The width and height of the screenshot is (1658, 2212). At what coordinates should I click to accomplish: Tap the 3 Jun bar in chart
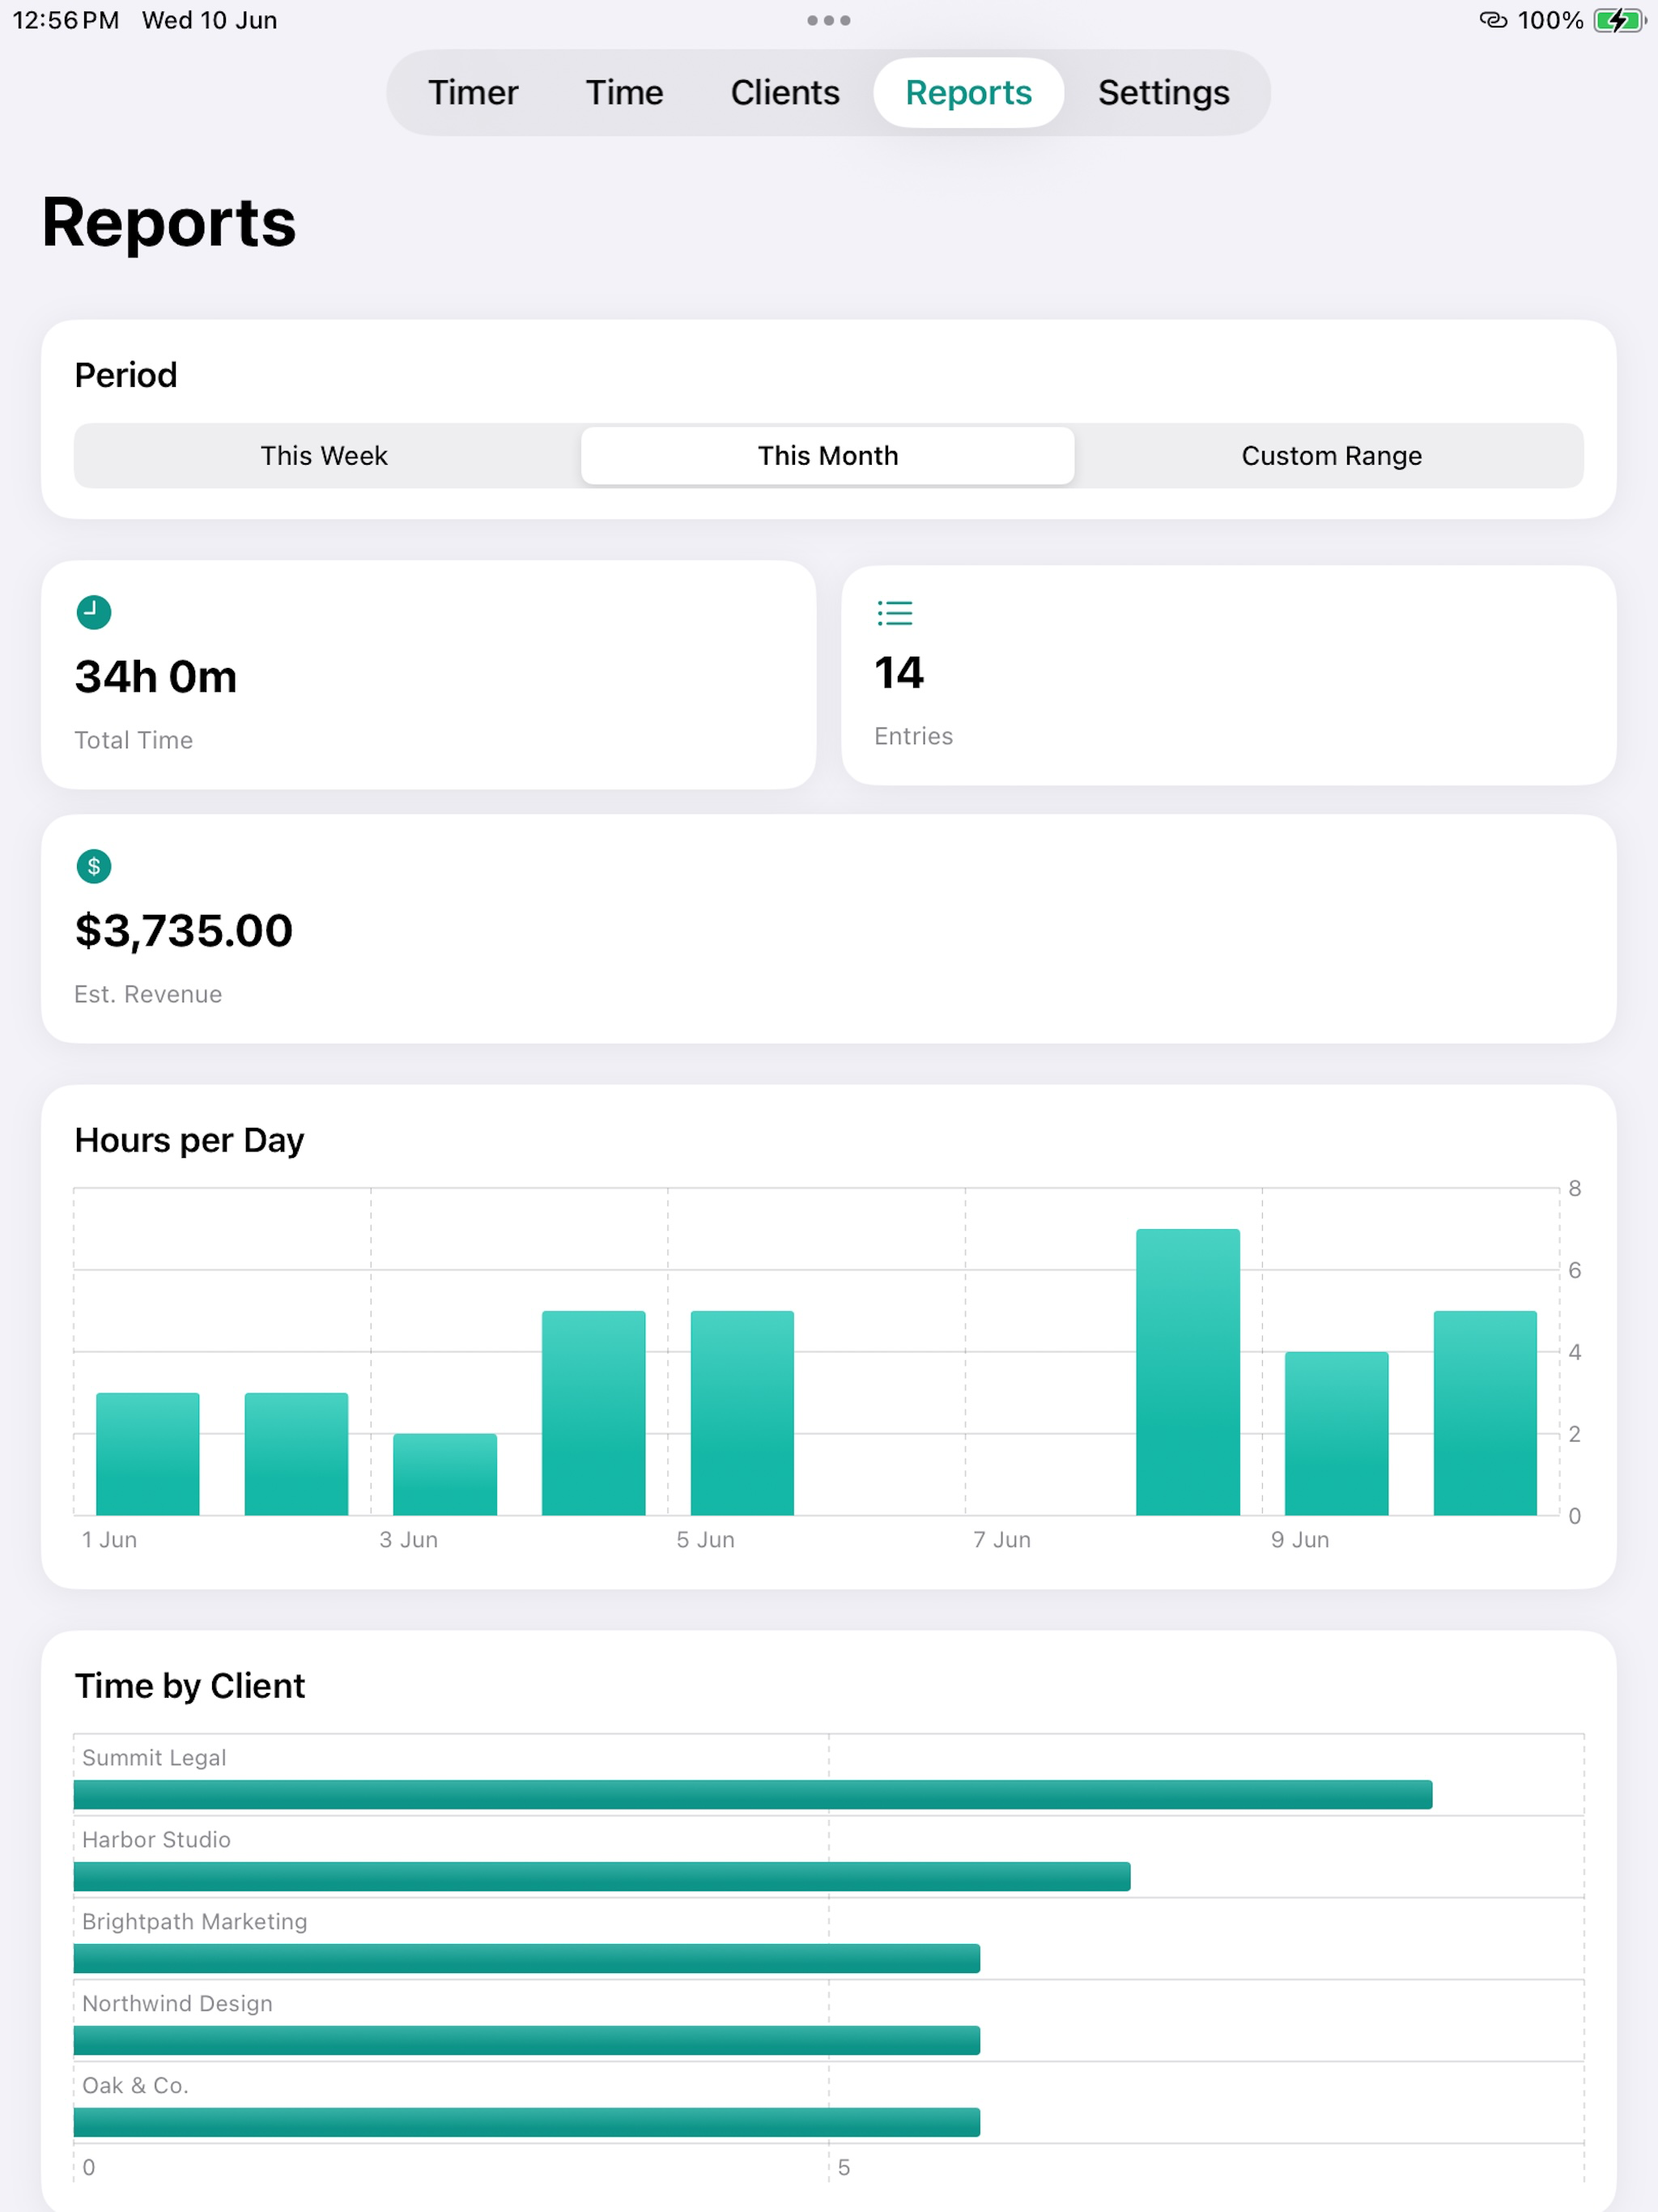coord(445,1475)
